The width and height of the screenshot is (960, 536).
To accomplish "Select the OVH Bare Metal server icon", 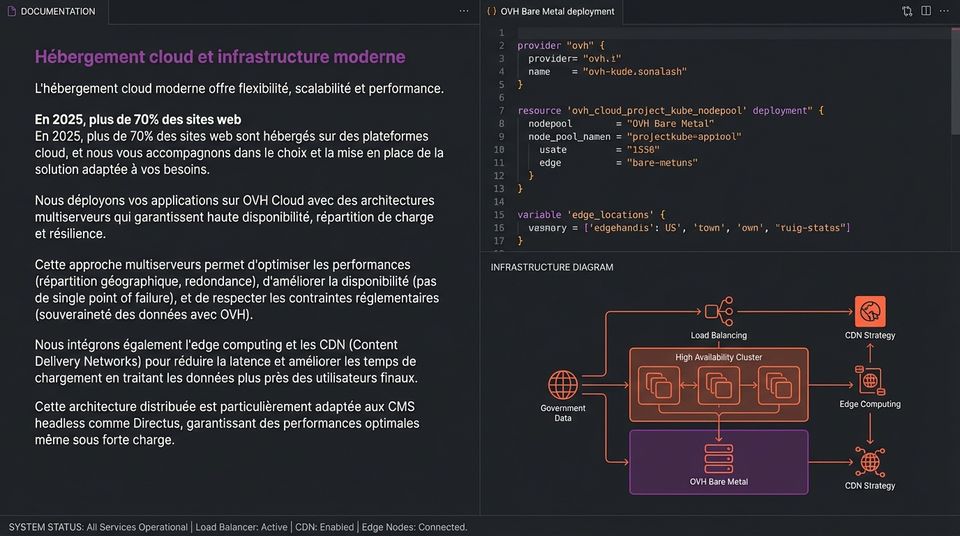I will pos(719,459).
